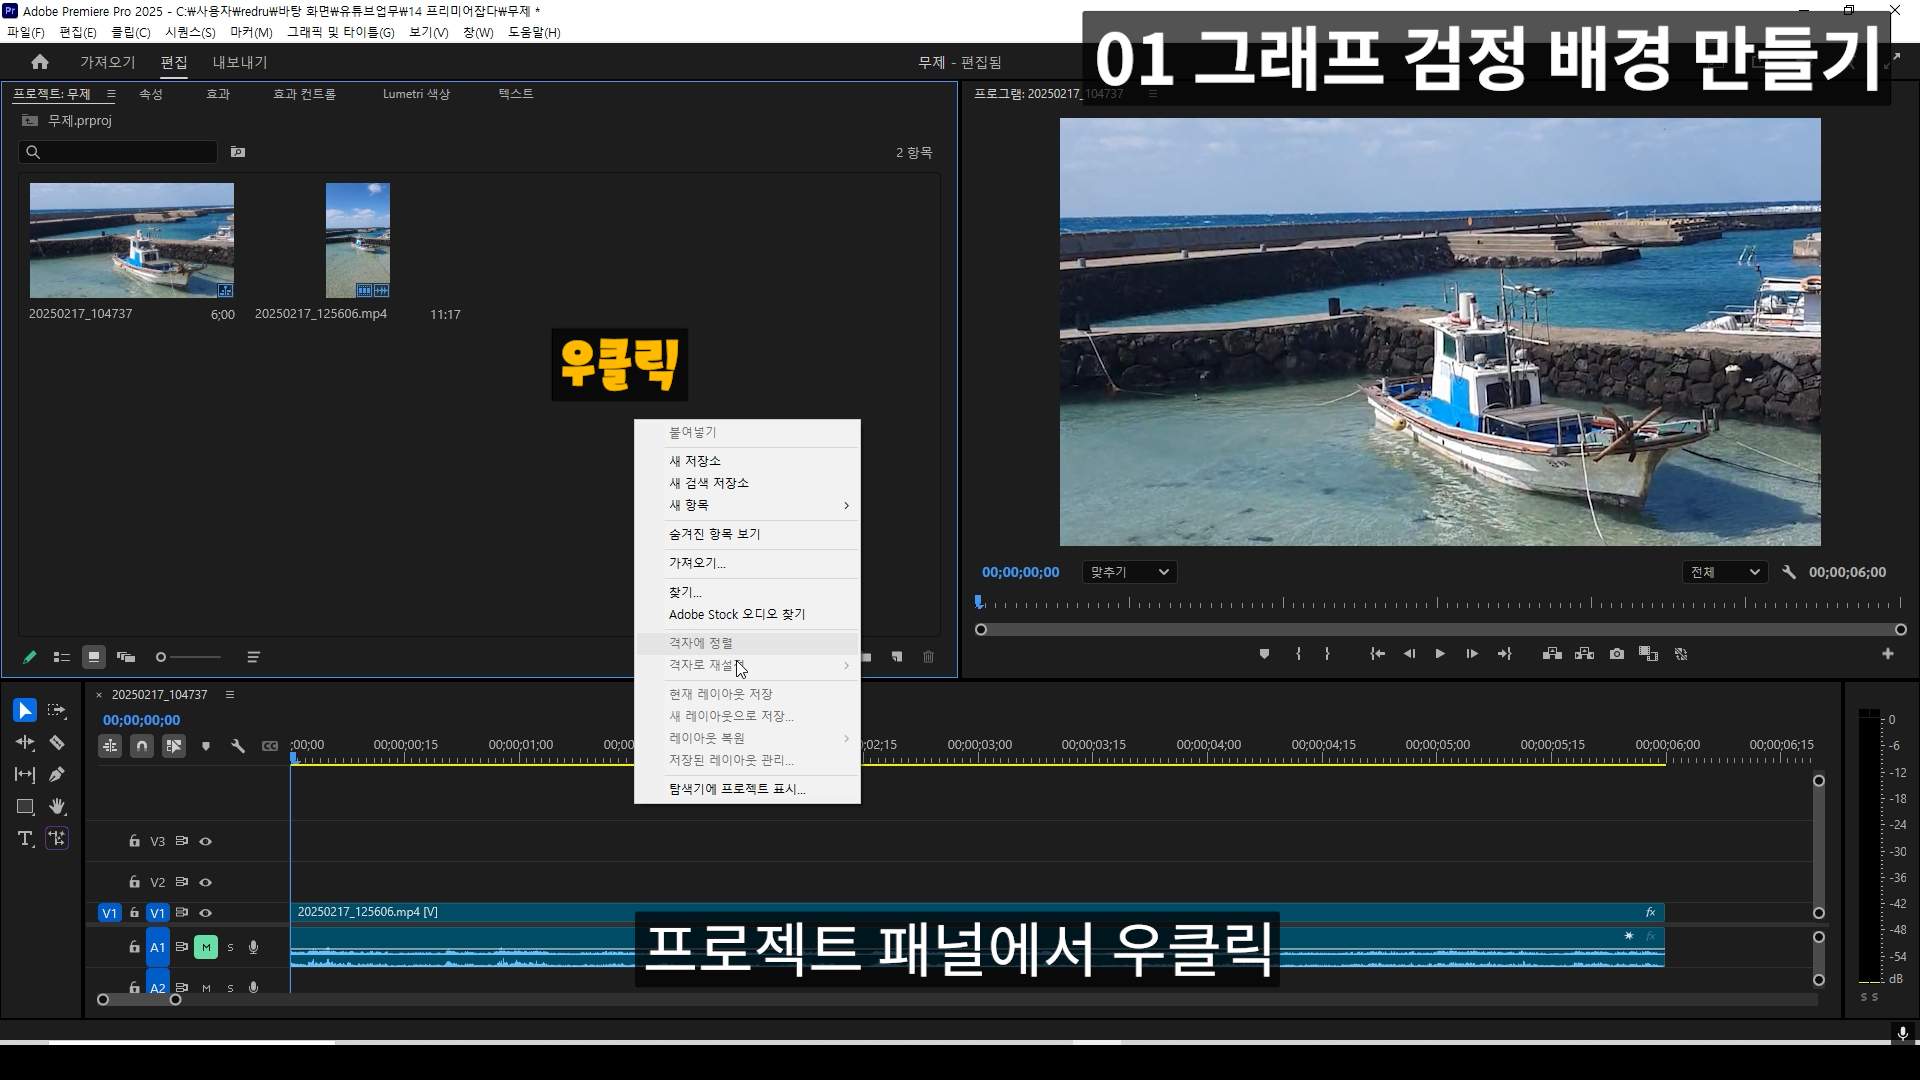Adjust the project thumbnail size slider
Screen dimensions: 1920x1080
[x=161, y=657]
